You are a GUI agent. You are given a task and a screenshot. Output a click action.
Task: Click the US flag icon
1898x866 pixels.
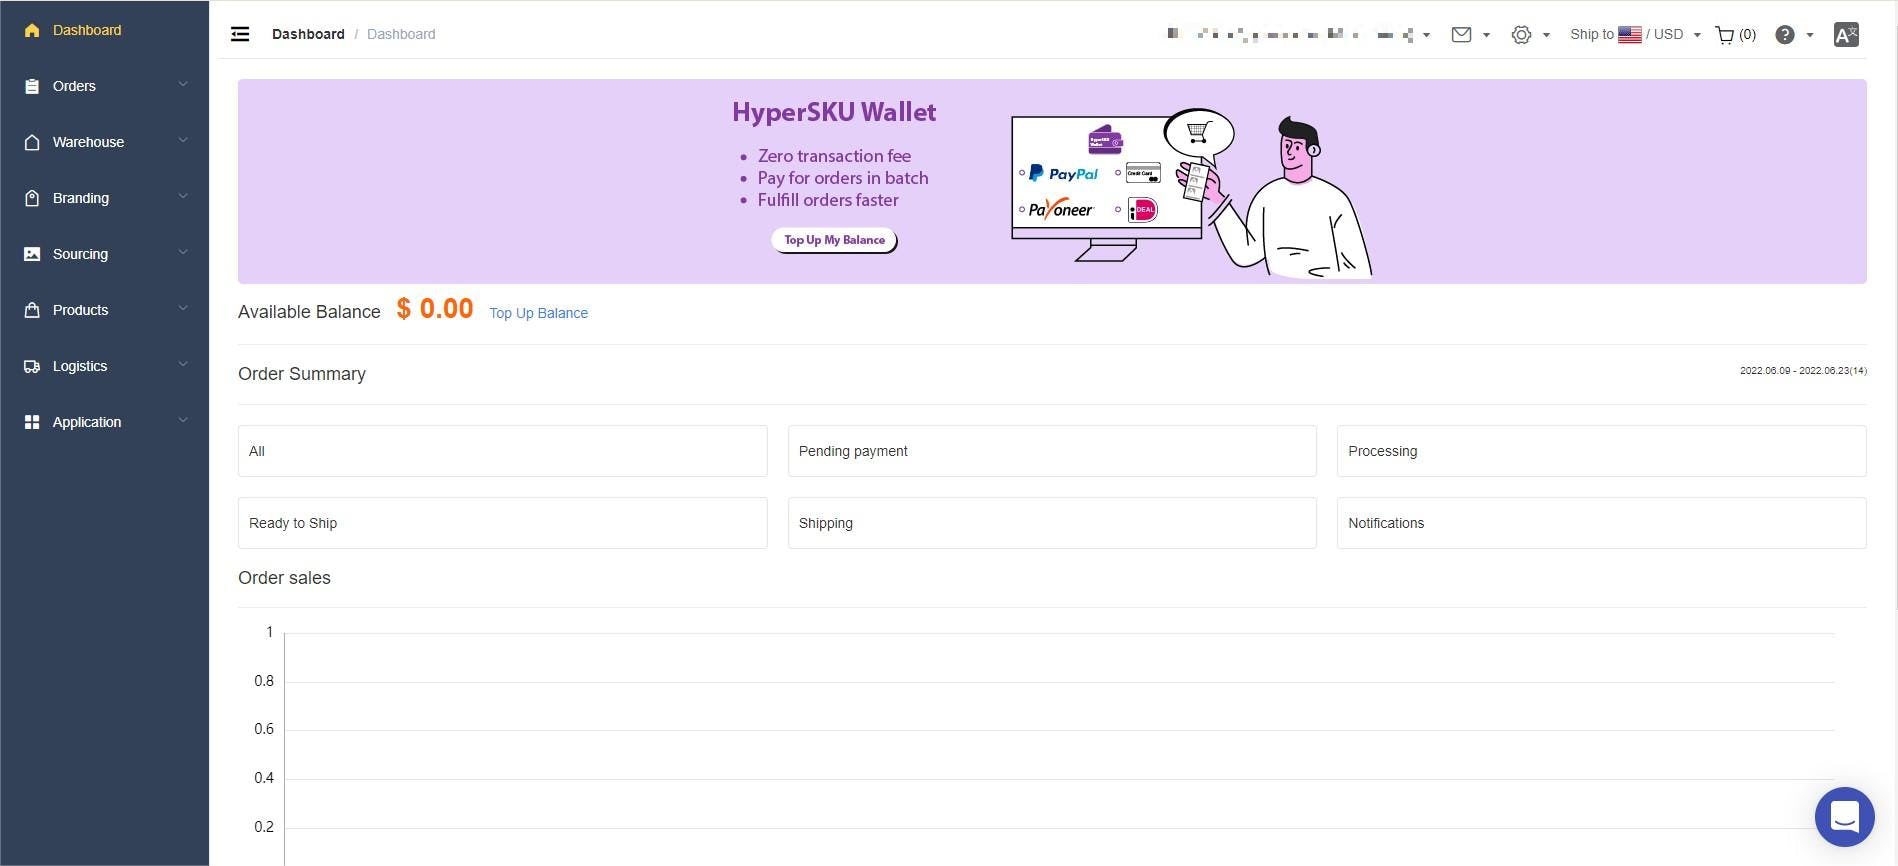click(1630, 34)
